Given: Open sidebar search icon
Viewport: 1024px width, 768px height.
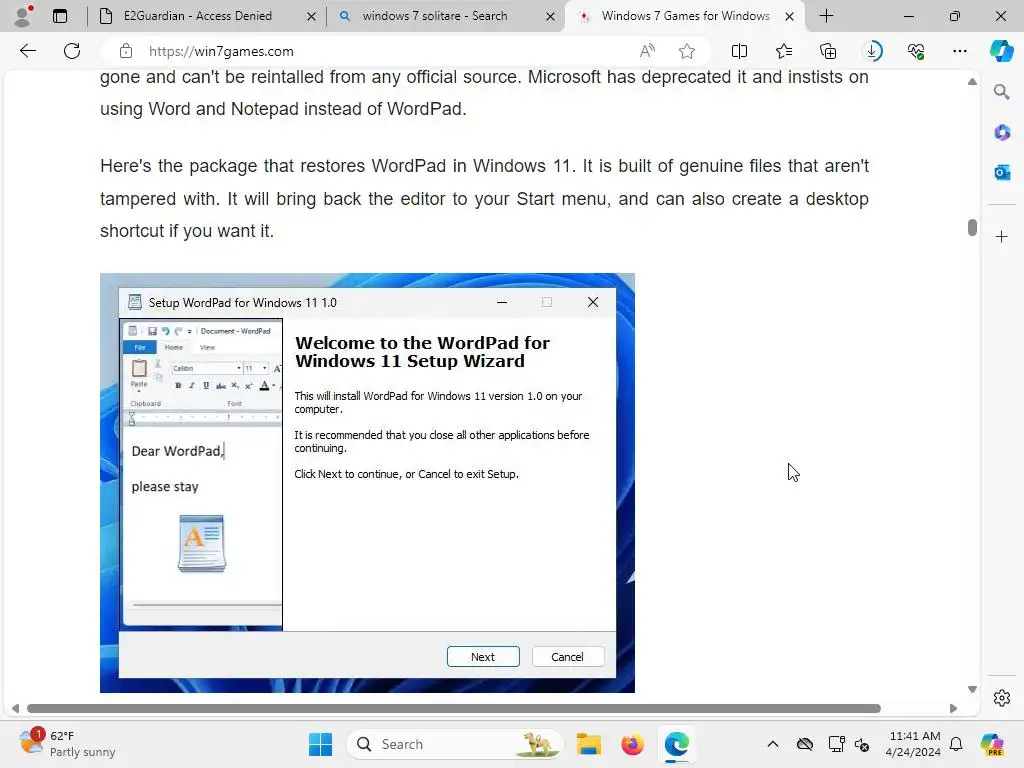Looking at the screenshot, I should point(1001,92).
